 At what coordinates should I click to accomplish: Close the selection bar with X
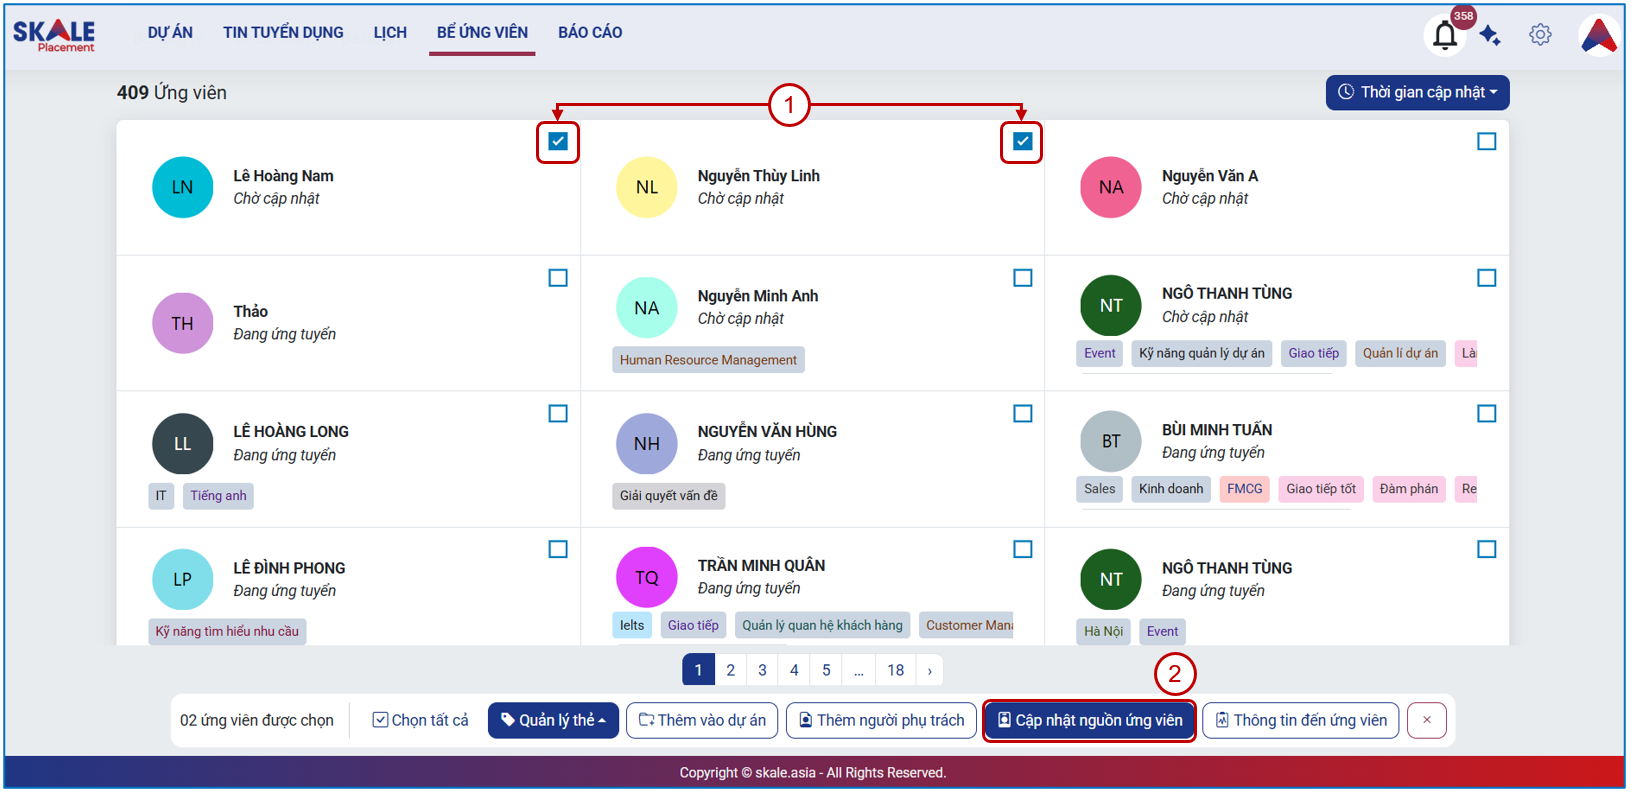[x=1427, y=720]
